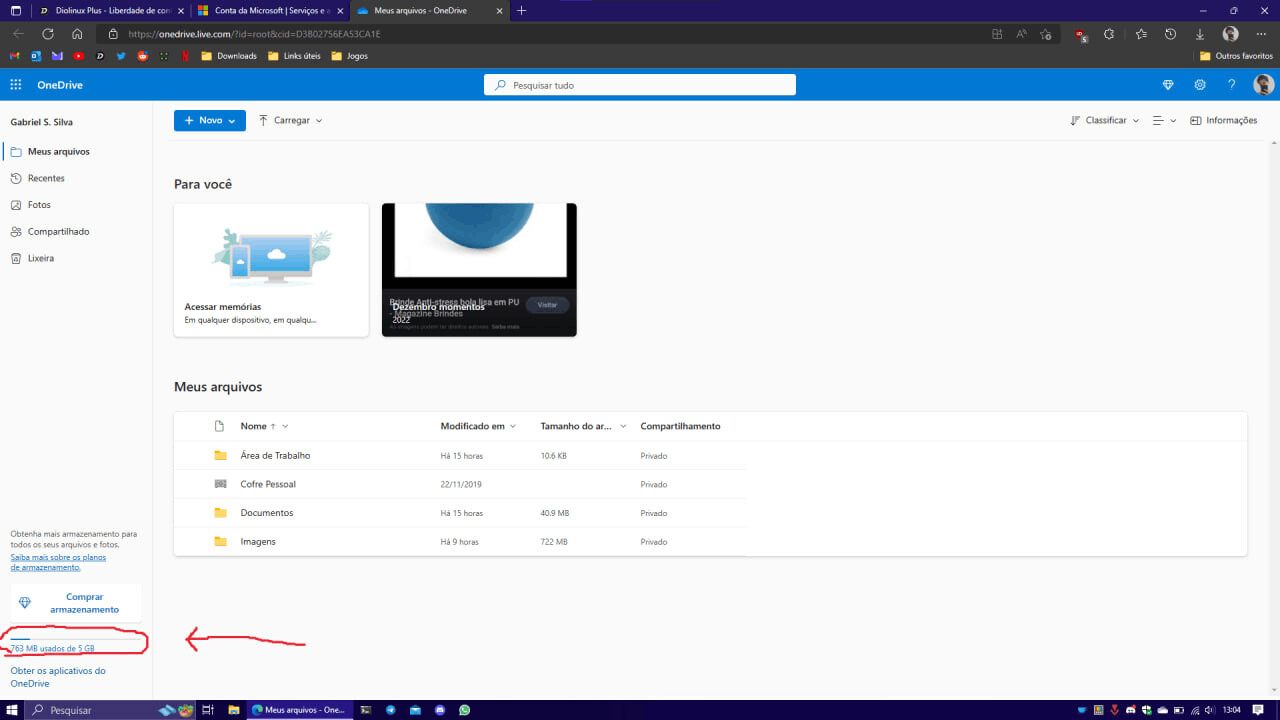The image size is (1280, 720).
Task: Open the Informações details pane
Action: (x=1224, y=120)
